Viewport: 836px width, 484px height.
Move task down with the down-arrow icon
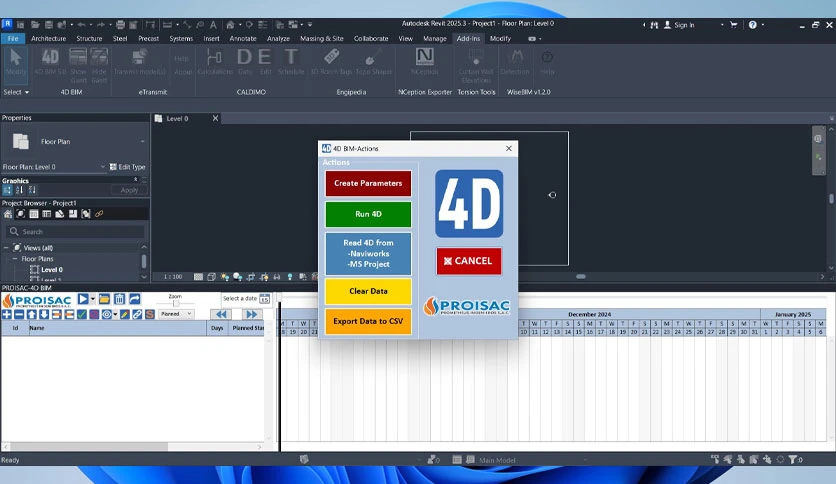(44, 314)
